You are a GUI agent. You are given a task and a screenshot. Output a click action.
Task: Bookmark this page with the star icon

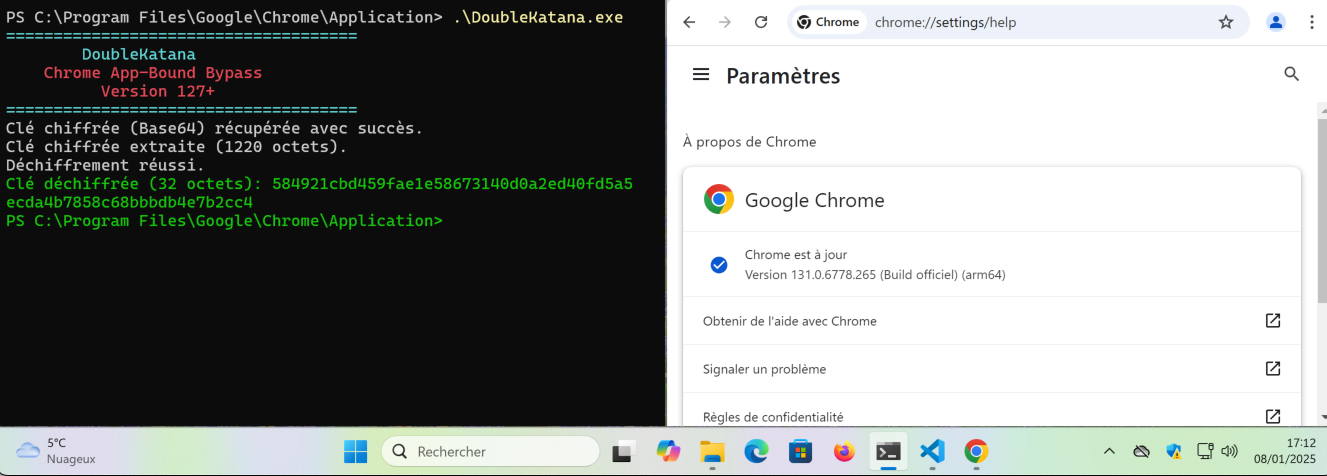click(1226, 22)
